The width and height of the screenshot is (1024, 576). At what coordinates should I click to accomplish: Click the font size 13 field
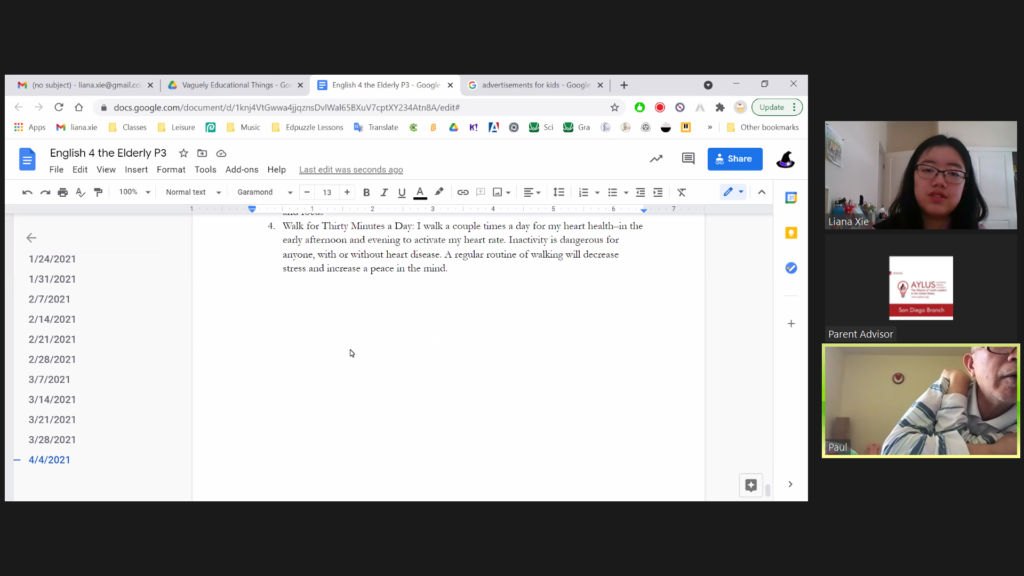point(327,193)
